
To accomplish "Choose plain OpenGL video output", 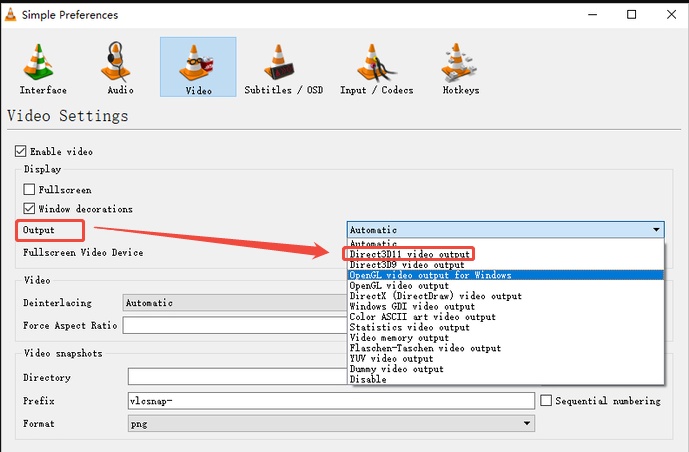I will [505, 286].
